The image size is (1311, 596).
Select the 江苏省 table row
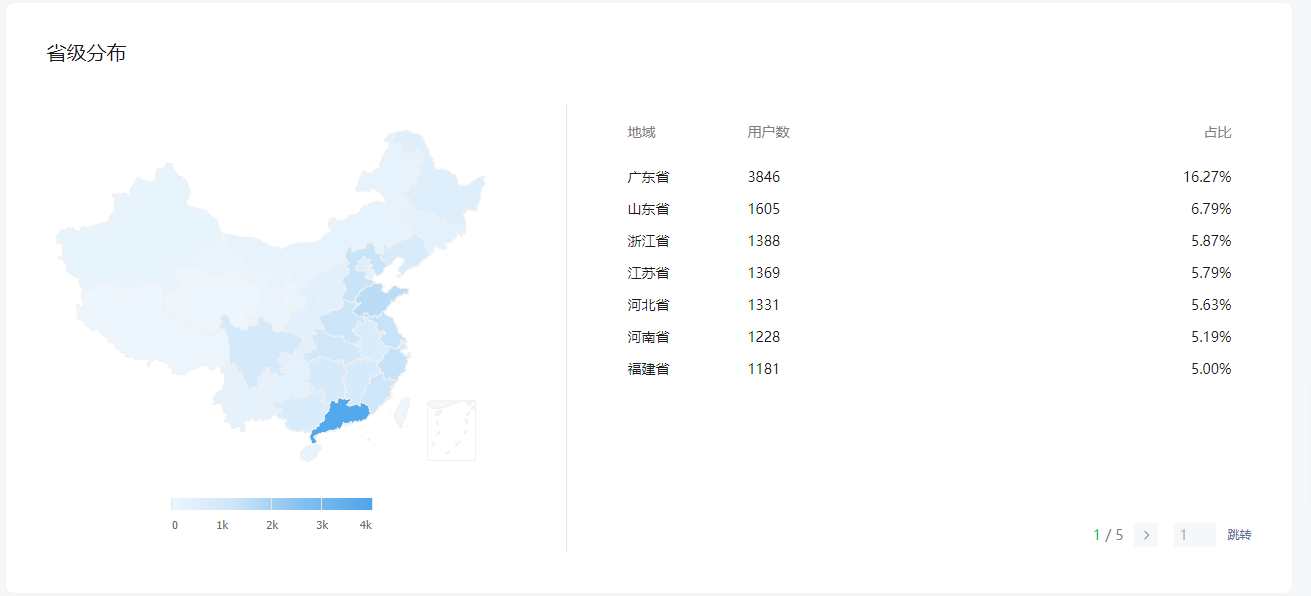pos(929,273)
